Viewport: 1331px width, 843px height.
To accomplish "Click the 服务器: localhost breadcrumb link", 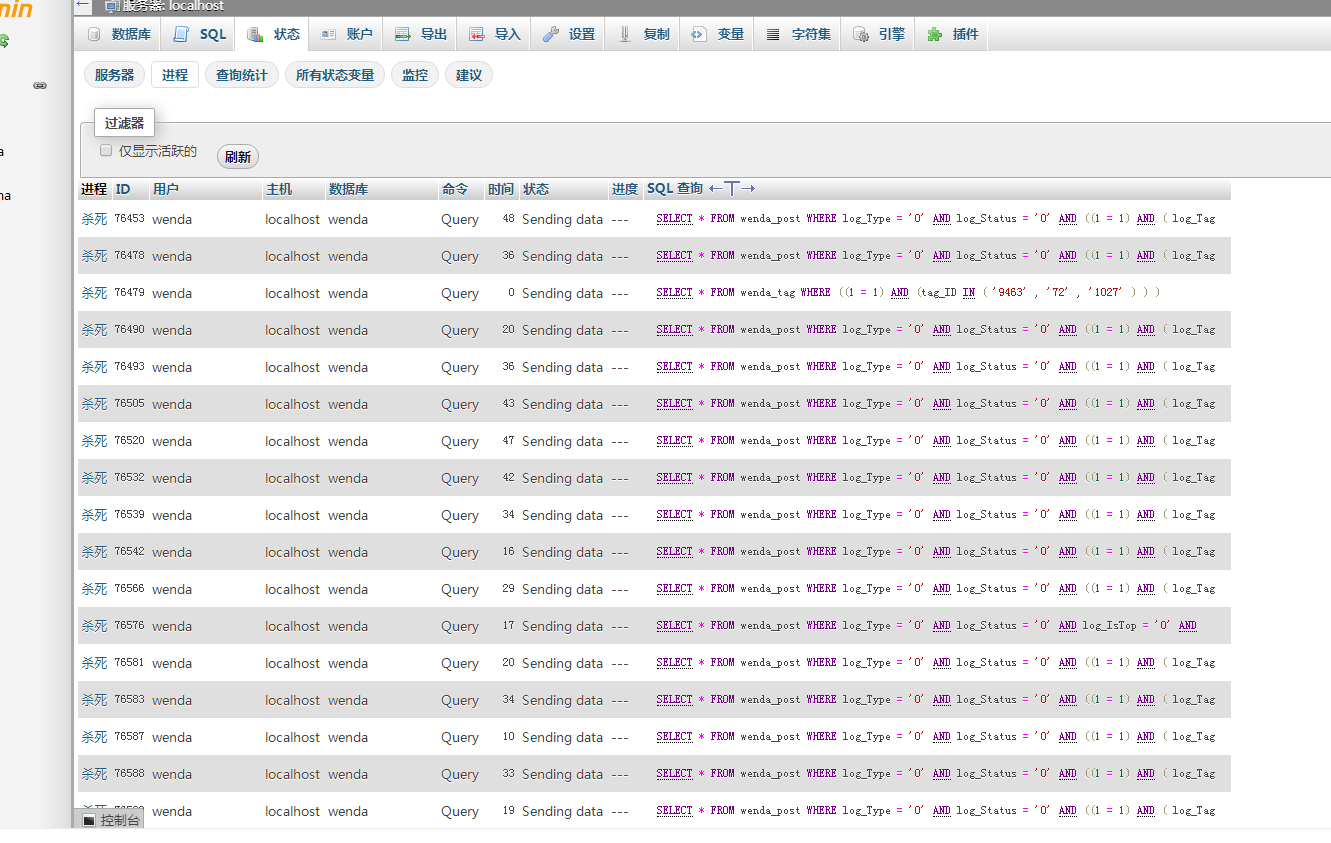I will pos(173,6).
